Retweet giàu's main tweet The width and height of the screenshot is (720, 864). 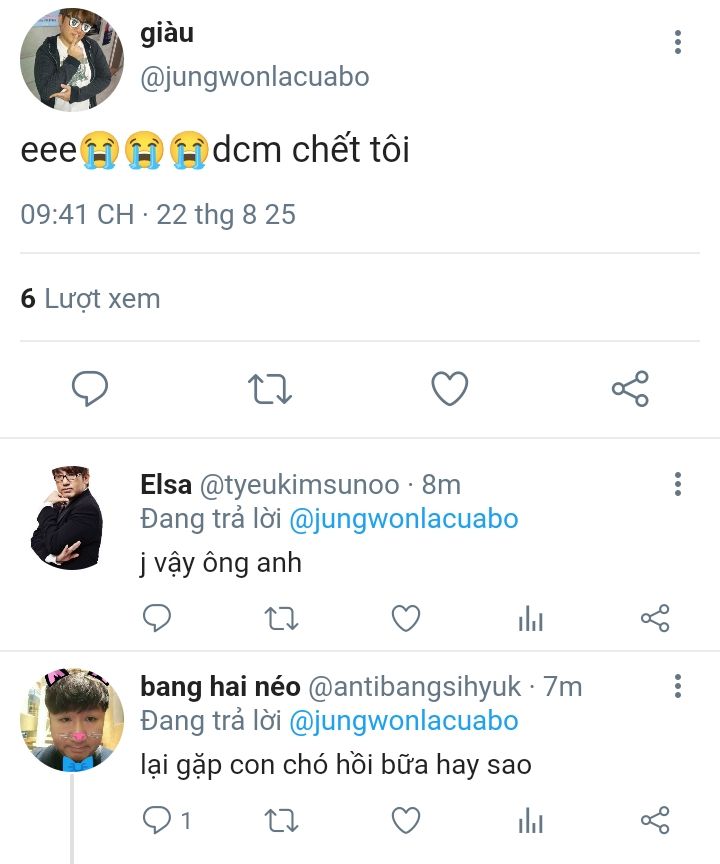pyautogui.click(x=270, y=388)
